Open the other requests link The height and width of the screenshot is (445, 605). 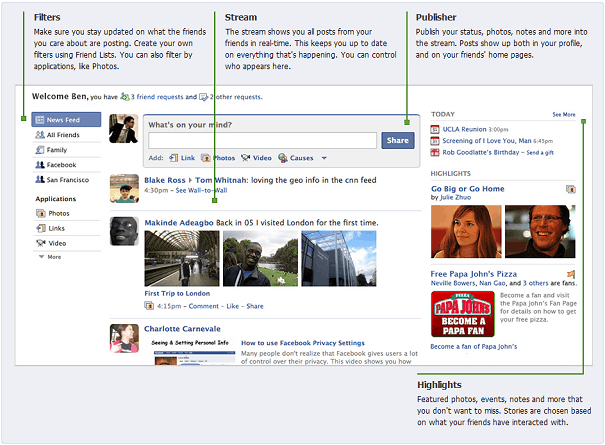[236, 97]
